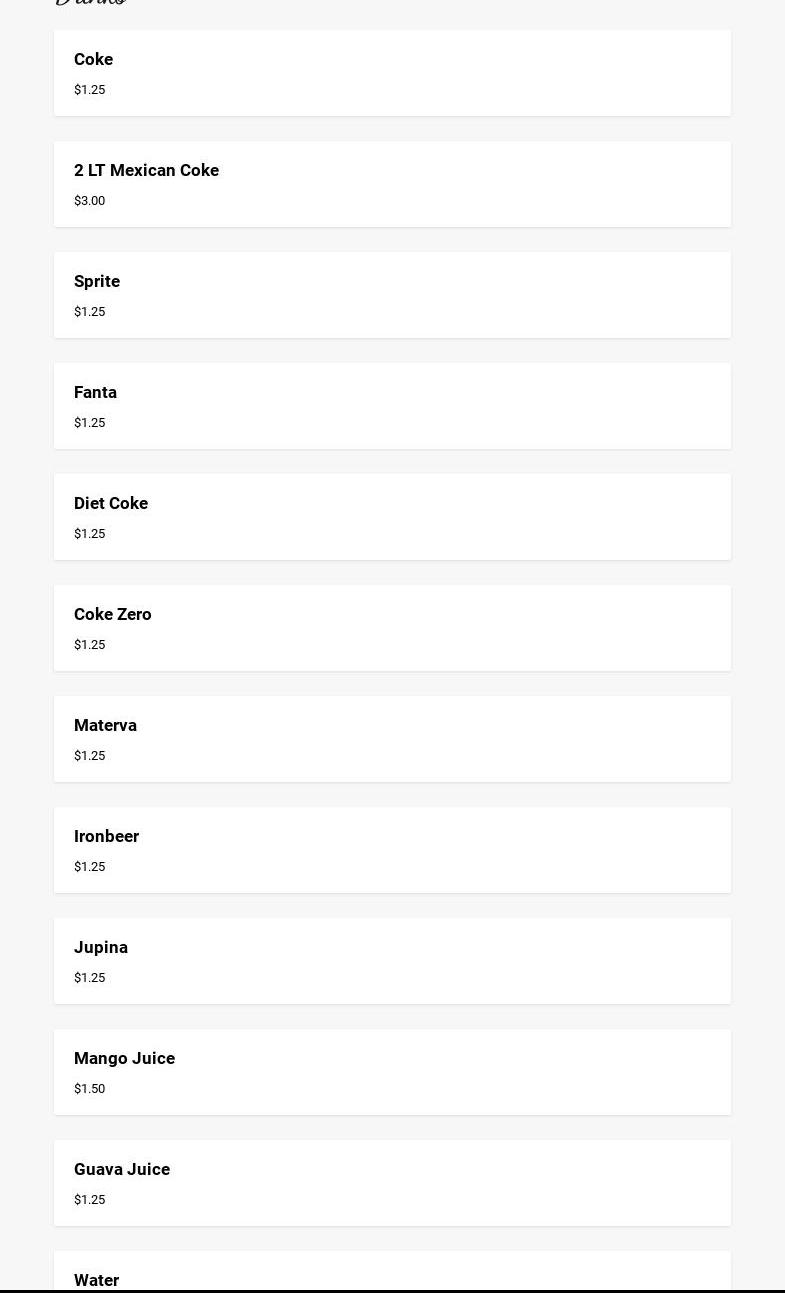785x1293 pixels.
Task: Click the $3.00 price label
Action: pos(89,201)
